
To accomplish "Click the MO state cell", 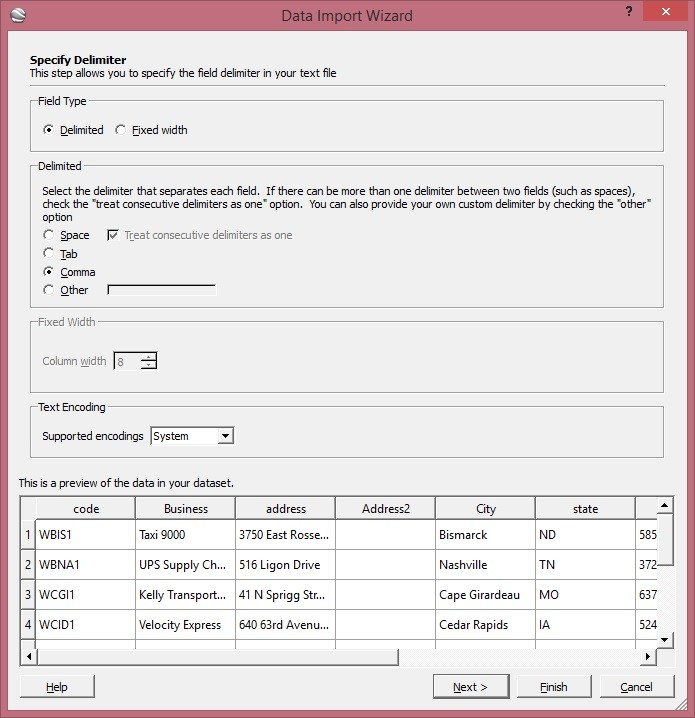I will click(x=585, y=594).
